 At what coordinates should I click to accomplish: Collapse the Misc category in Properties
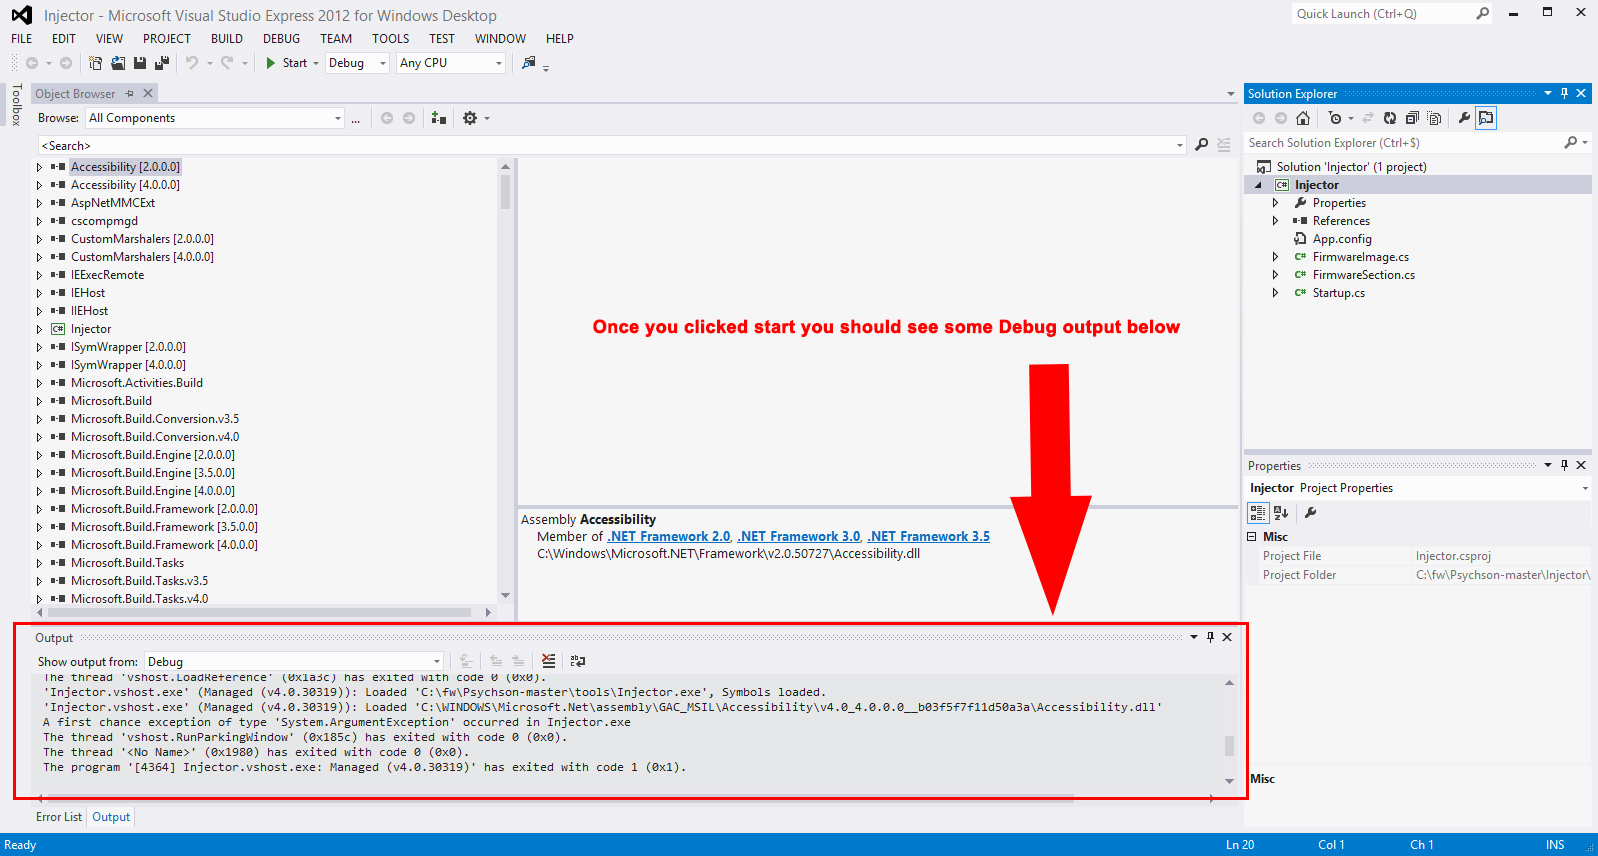[1251, 537]
